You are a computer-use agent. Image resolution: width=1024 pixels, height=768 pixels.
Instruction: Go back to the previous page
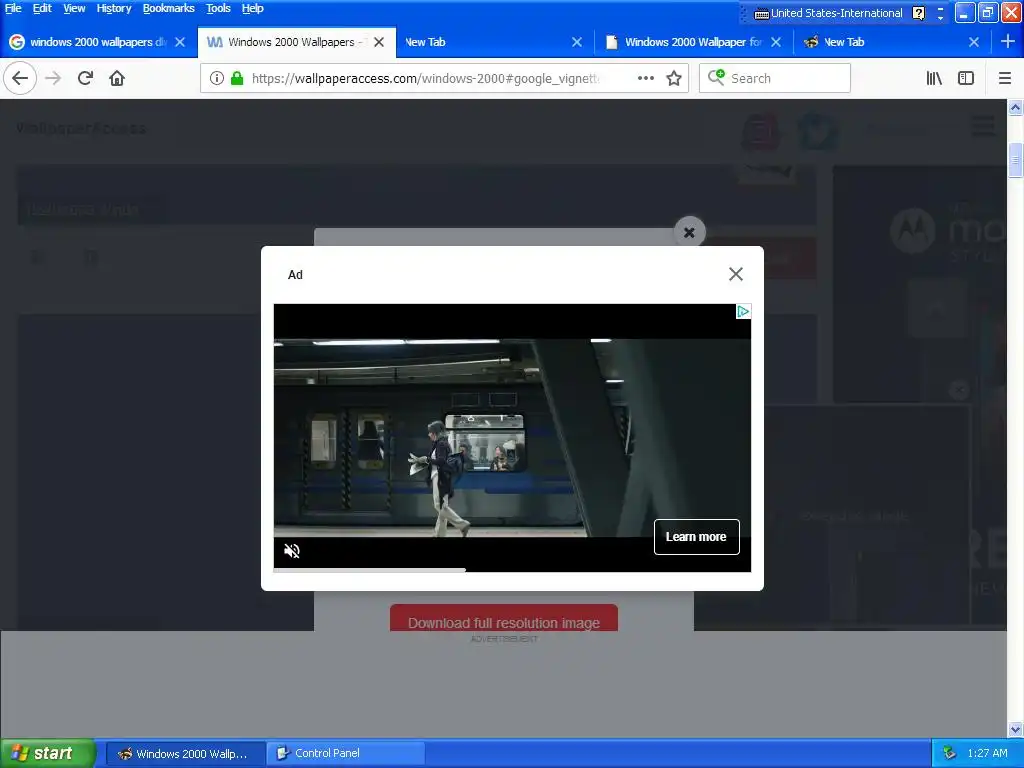click(20, 78)
